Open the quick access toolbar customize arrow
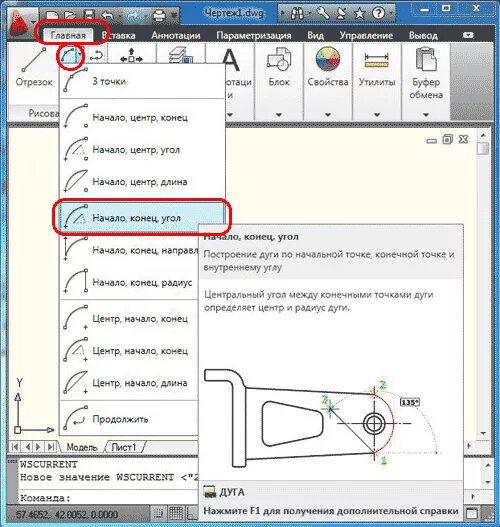Screen dimensions: 500x527 (174, 15)
